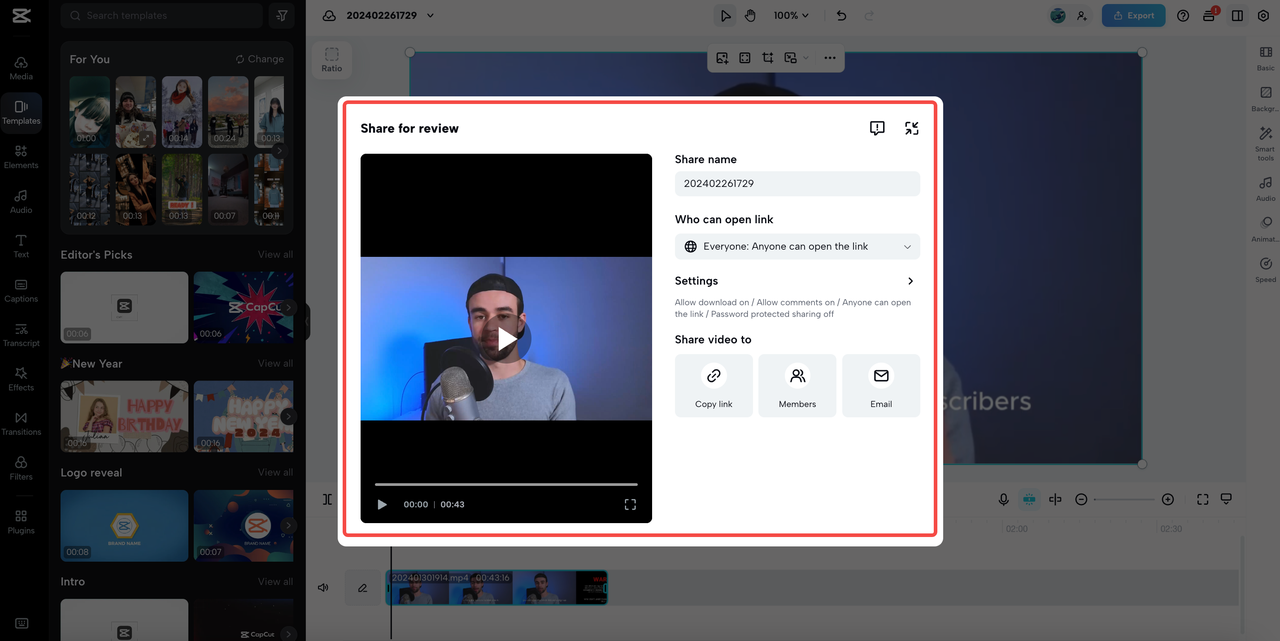This screenshot has height=641, width=1280.
Task: Open the Audio sidebar panel on the left
Action: click(x=21, y=201)
